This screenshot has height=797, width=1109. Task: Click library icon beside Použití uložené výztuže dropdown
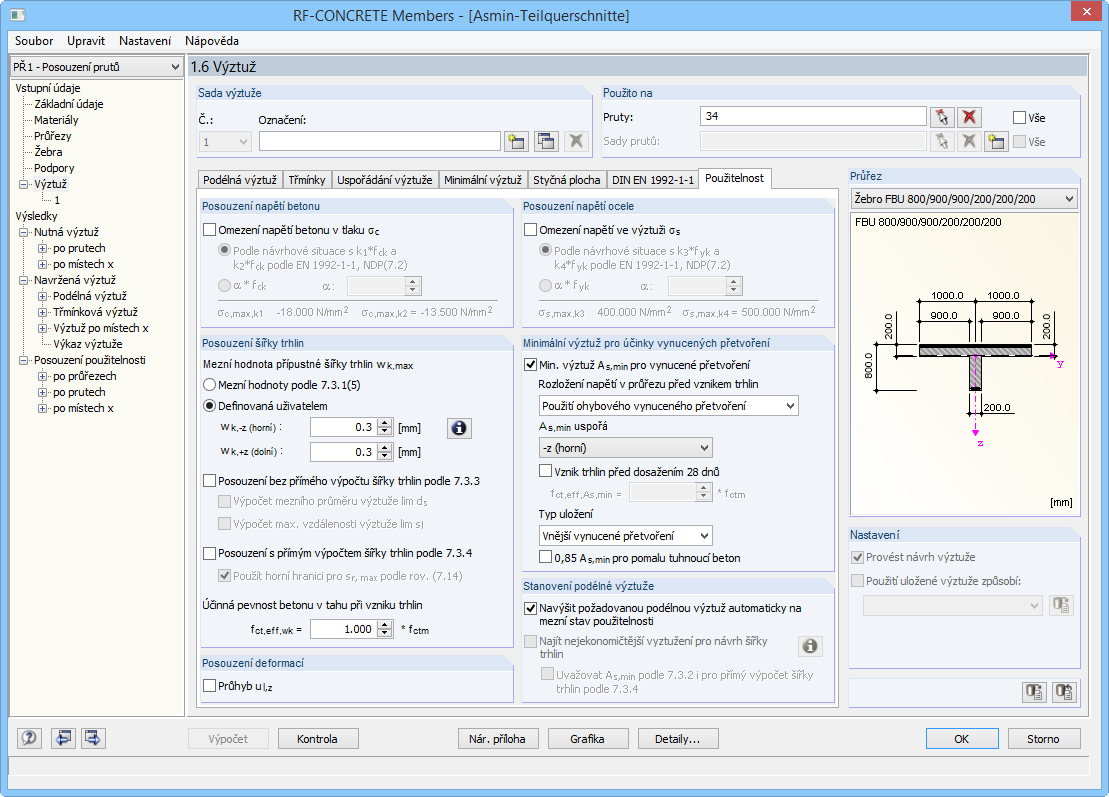point(1061,605)
